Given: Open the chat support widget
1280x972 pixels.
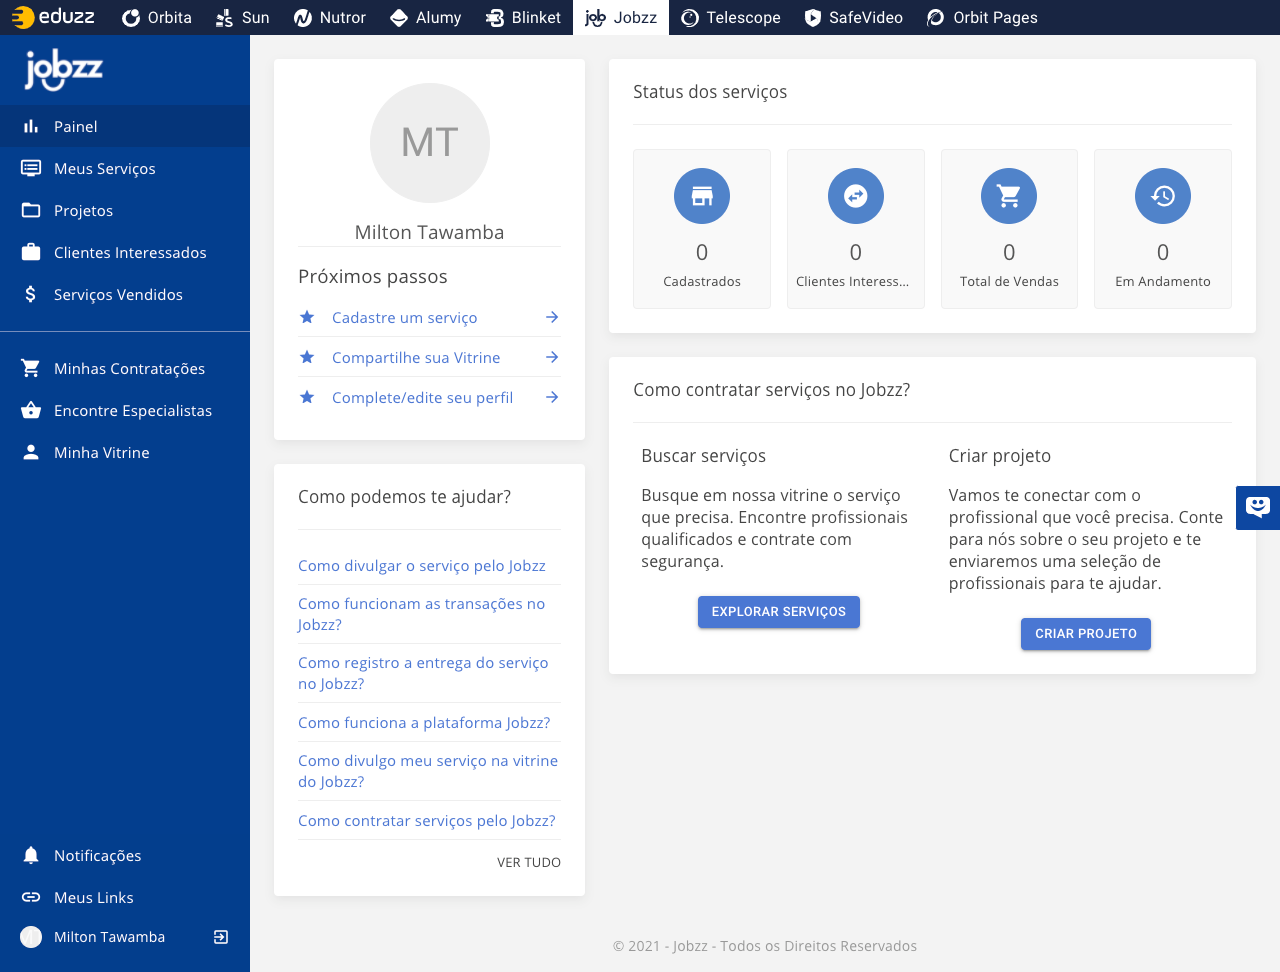Looking at the screenshot, I should [x=1258, y=508].
